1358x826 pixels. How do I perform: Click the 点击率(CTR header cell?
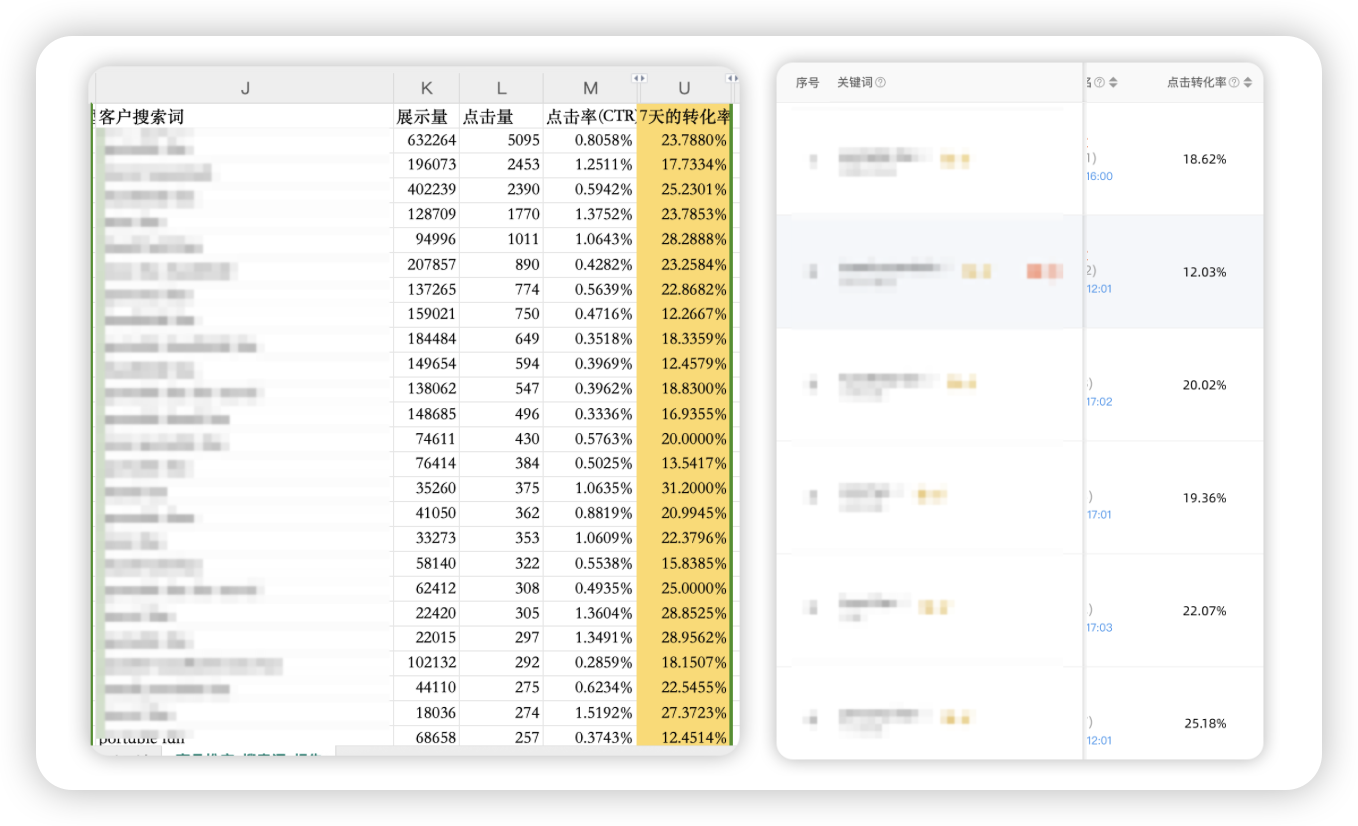(x=590, y=117)
